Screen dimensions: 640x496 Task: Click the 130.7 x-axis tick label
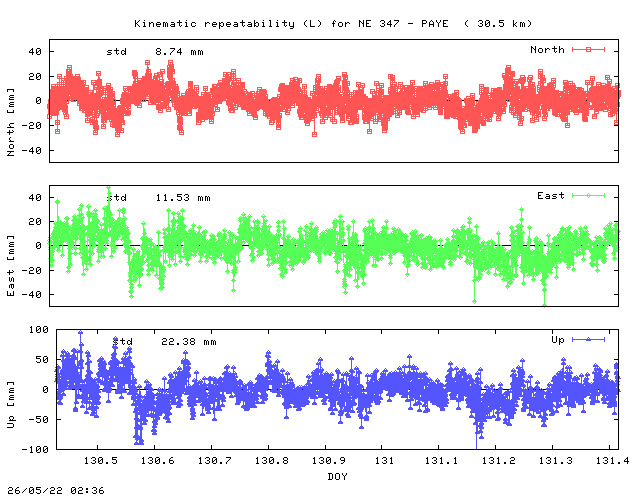(x=215, y=461)
